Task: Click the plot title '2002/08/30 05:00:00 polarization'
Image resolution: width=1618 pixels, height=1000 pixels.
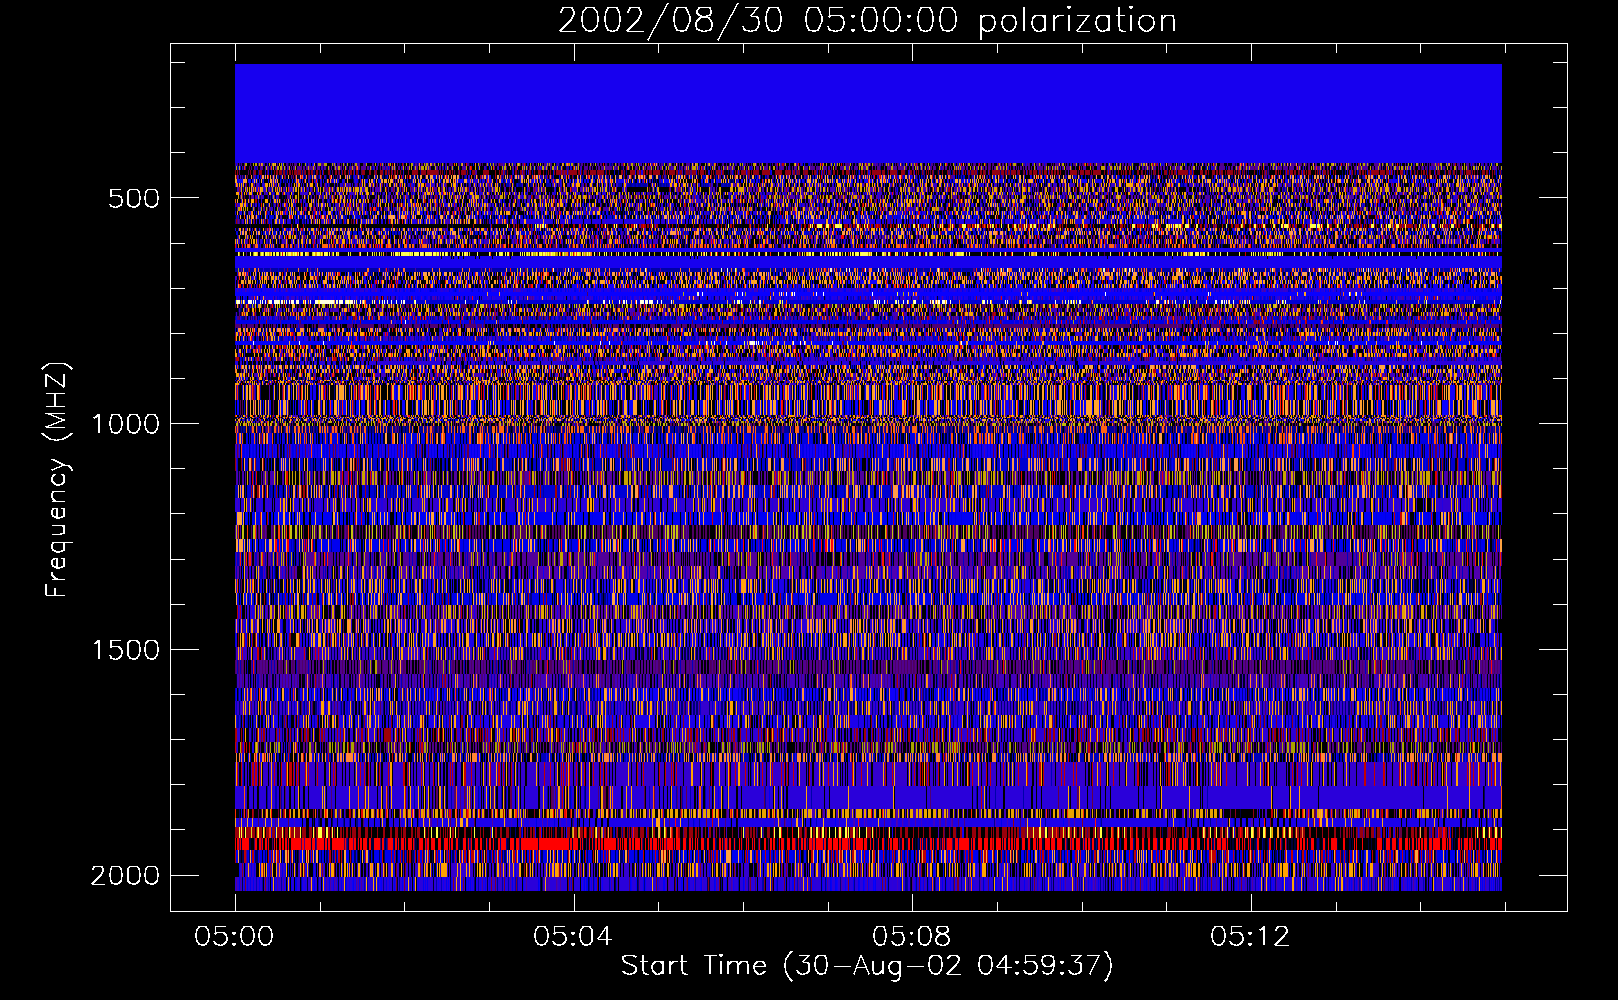Action: pos(867,20)
